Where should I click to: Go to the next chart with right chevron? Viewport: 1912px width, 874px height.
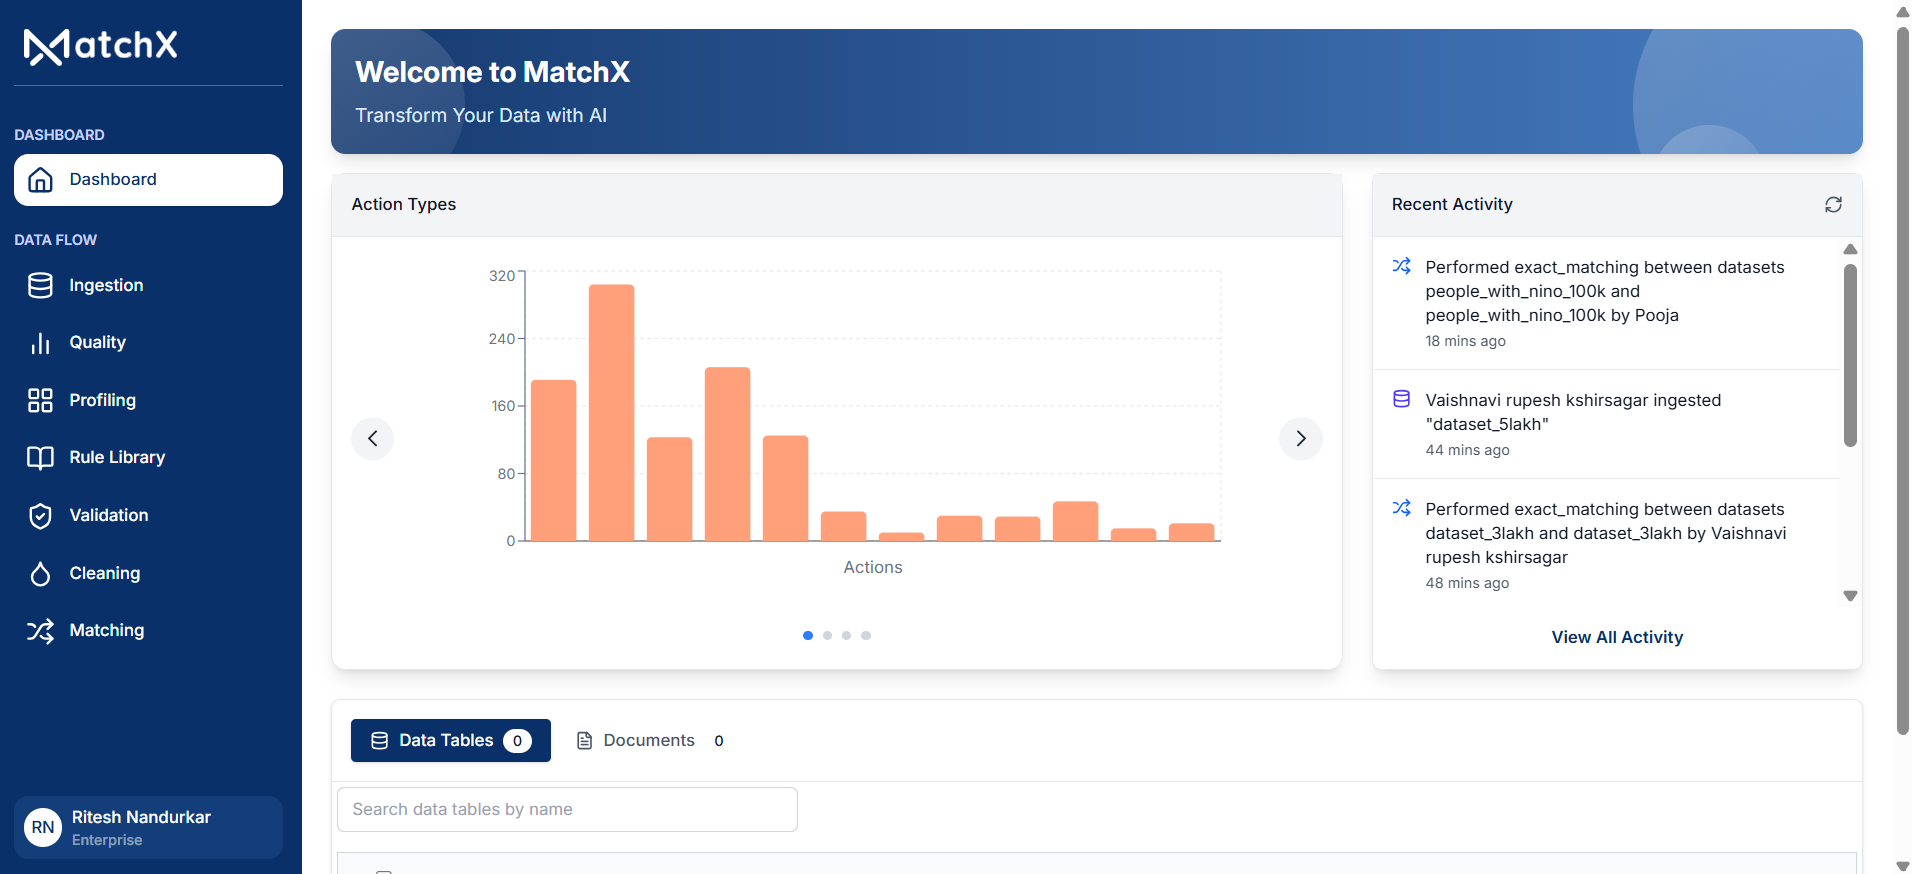tap(1300, 439)
